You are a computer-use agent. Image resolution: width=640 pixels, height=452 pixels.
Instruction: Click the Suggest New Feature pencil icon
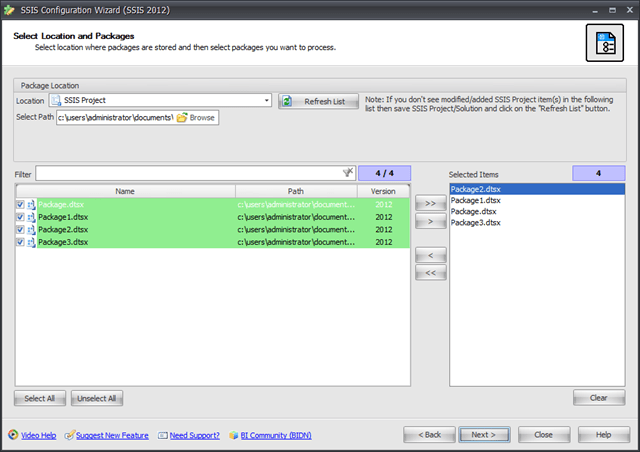point(69,435)
